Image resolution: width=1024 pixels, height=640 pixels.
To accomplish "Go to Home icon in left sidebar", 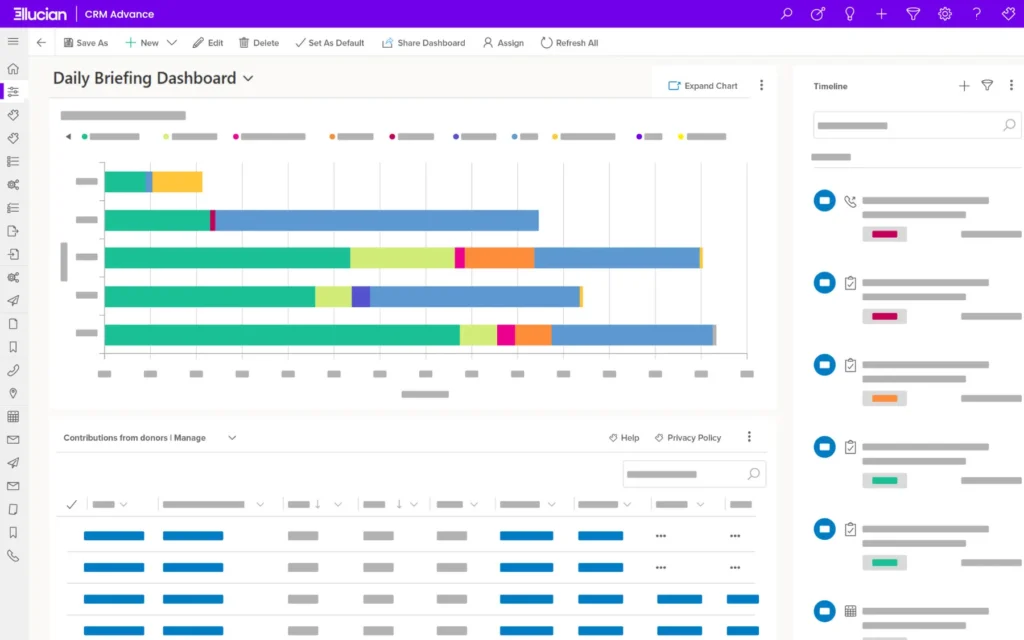I will [x=13, y=69].
